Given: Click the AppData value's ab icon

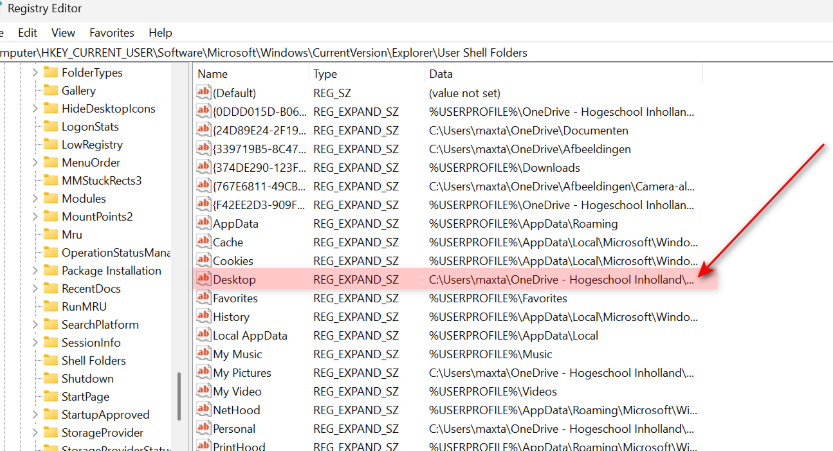Looking at the screenshot, I should pos(203,223).
